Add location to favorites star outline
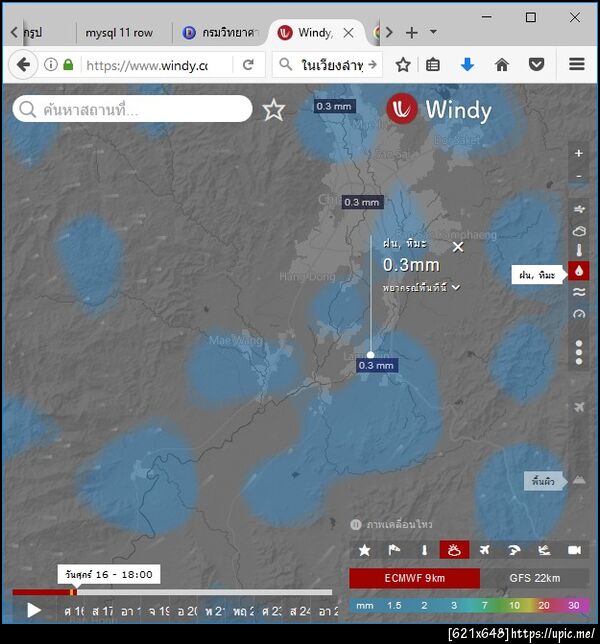 (274, 110)
